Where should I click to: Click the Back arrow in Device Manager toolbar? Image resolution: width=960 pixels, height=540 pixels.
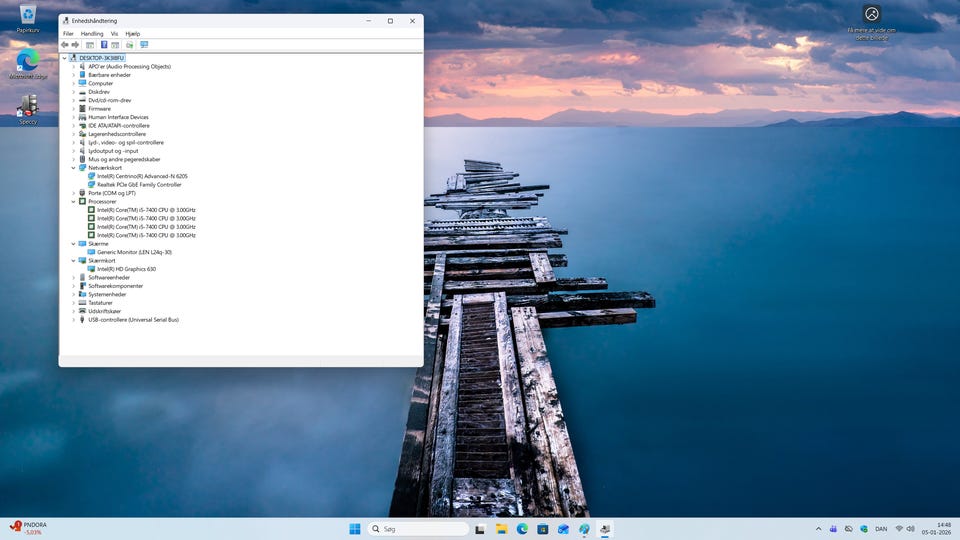click(x=65, y=45)
